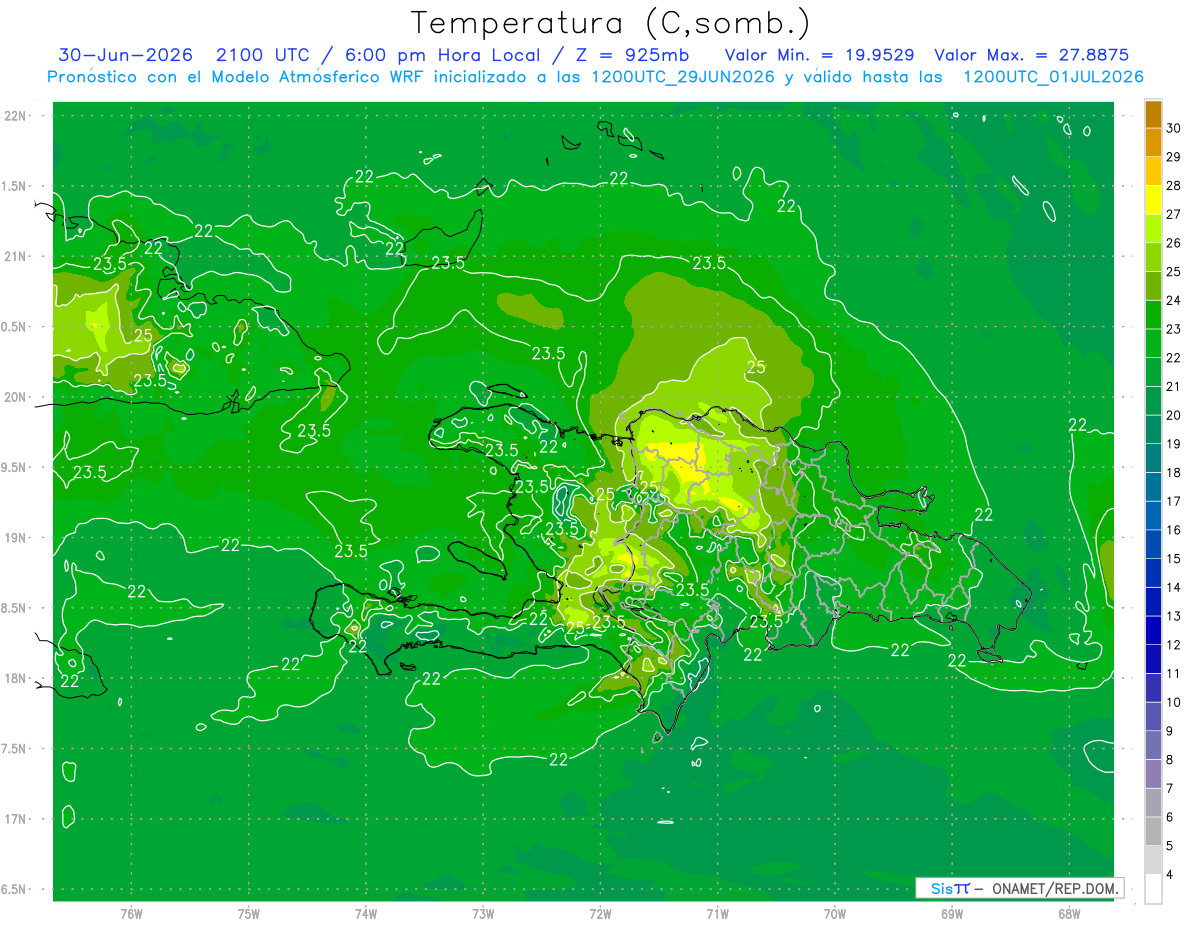Click the "20N" latitude axis label
This screenshot has height=927, width=1200.
(15, 397)
